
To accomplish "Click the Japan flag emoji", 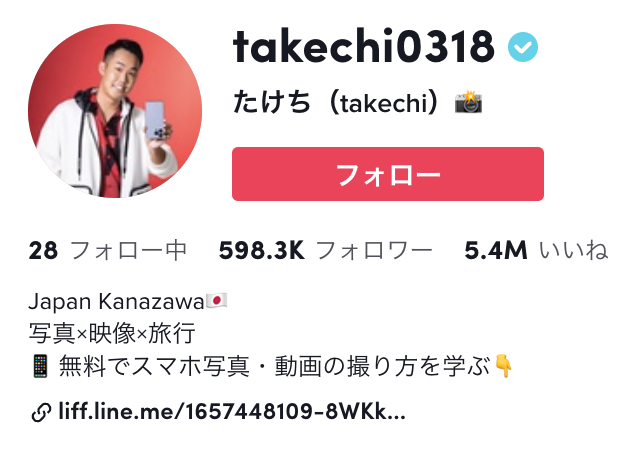I will point(216,301).
